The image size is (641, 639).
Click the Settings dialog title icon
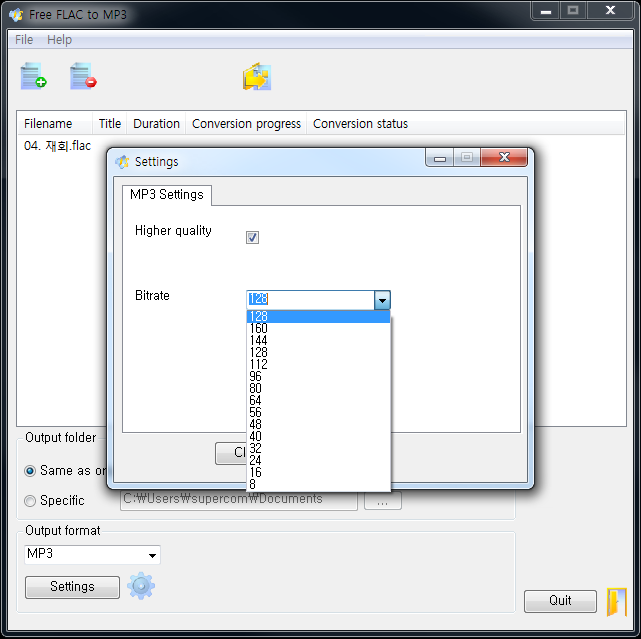(x=122, y=162)
